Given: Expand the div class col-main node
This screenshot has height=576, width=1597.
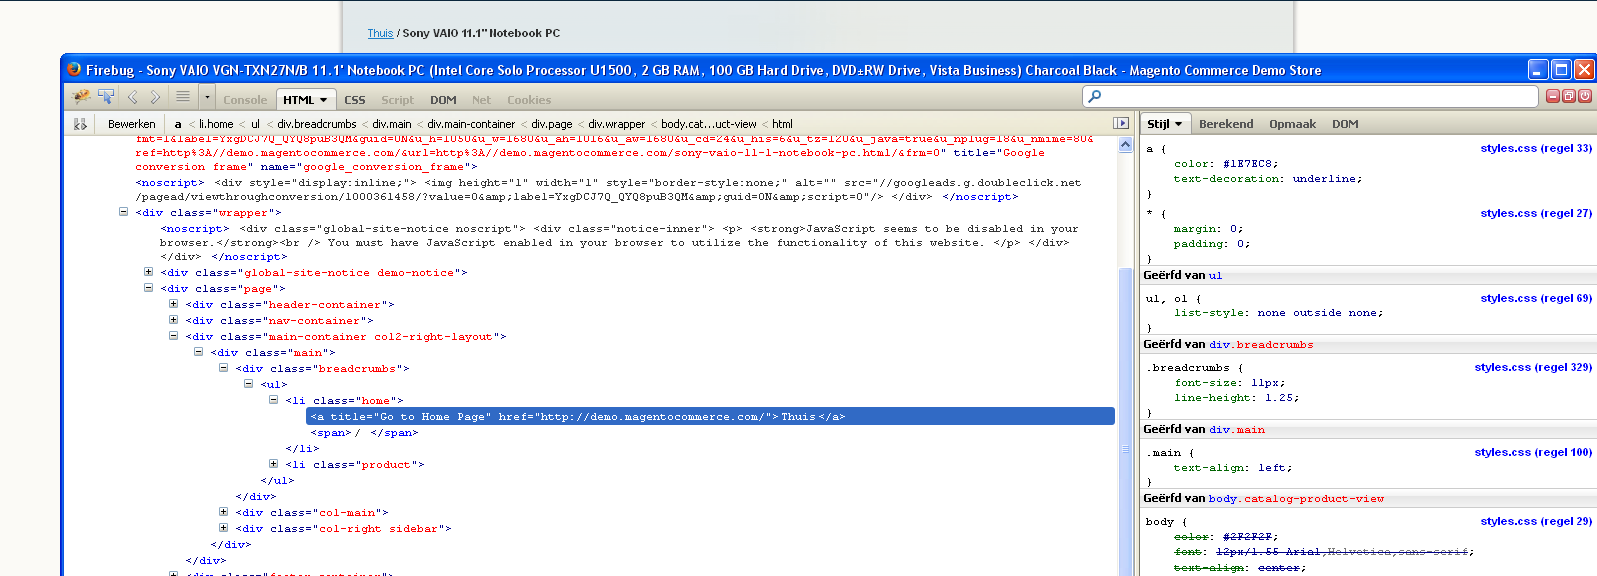Looking at the screenshot, I should pyautogui.click(x=223, y=512).
